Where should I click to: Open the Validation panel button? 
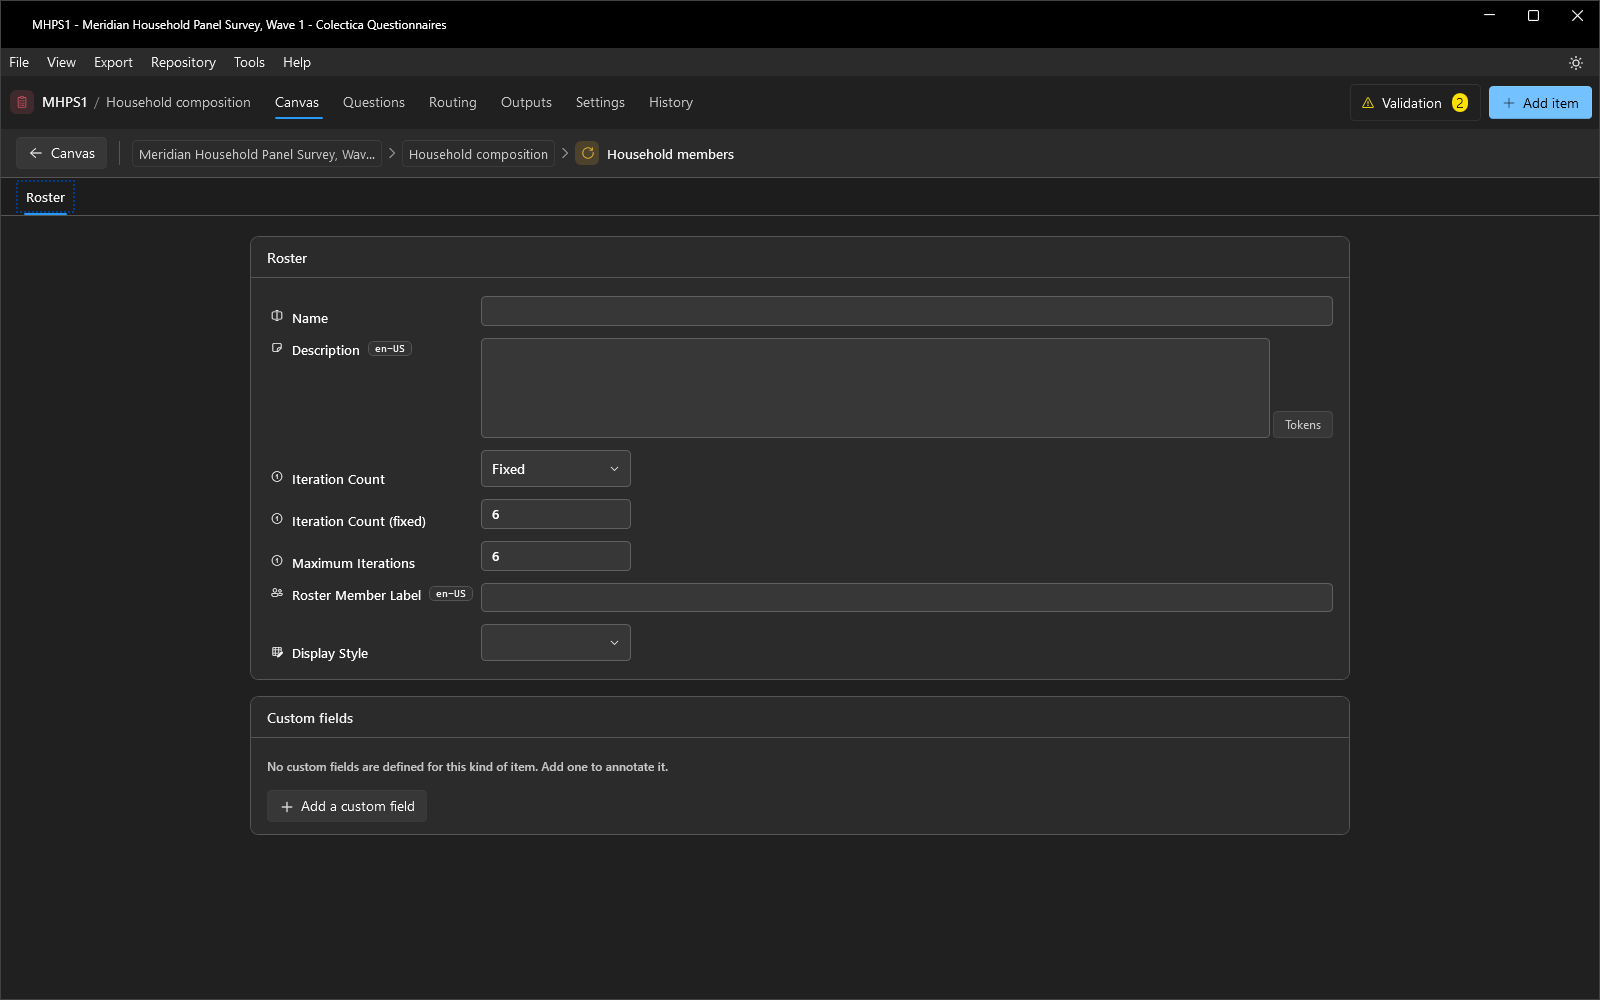(1415, 103)
